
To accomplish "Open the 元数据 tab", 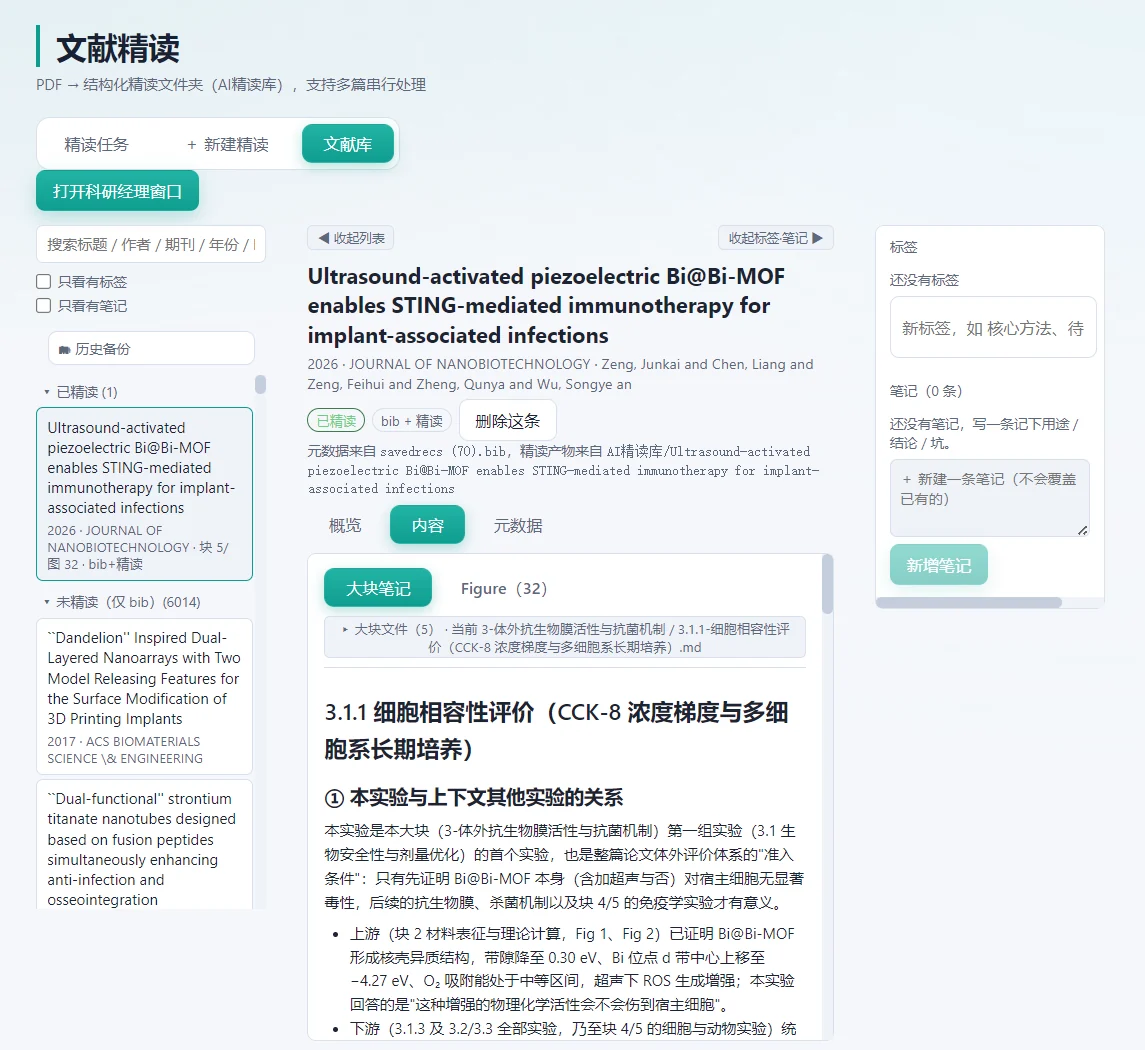I will point(518,525).
